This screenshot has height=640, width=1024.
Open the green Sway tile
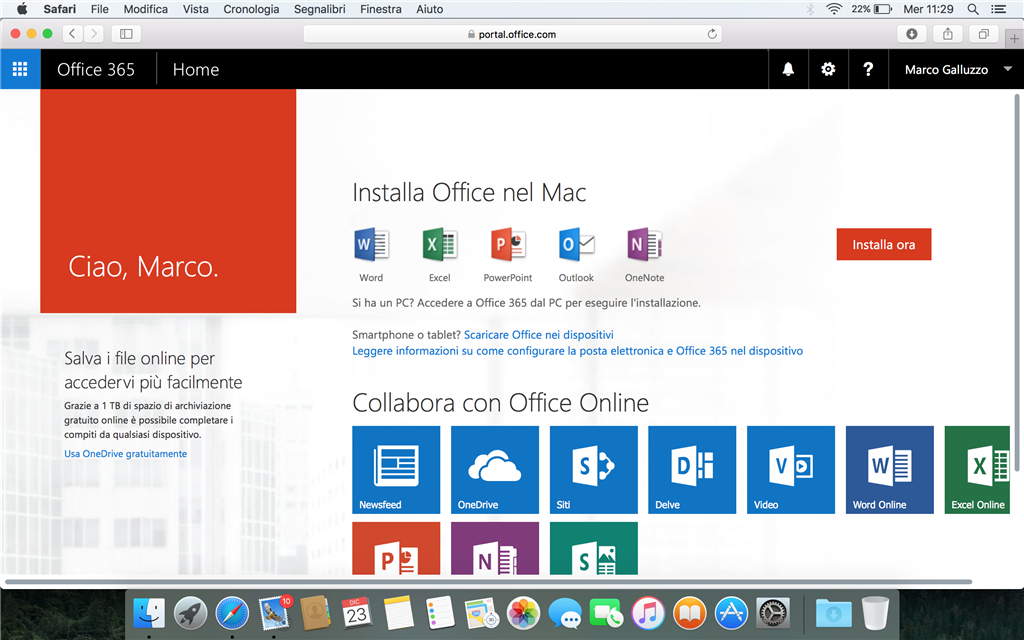pyautogui.click(x=594, y=549)
